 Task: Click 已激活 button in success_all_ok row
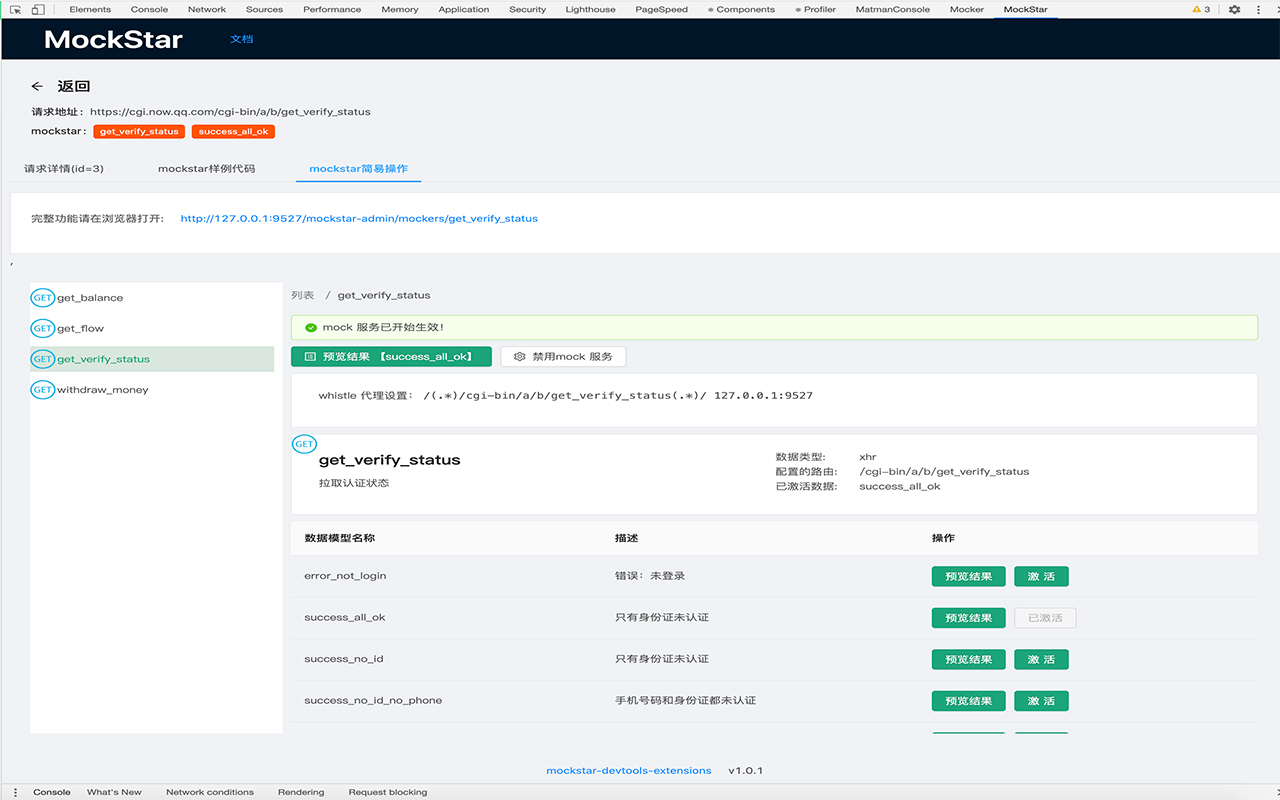click(x=1045, y=618)
